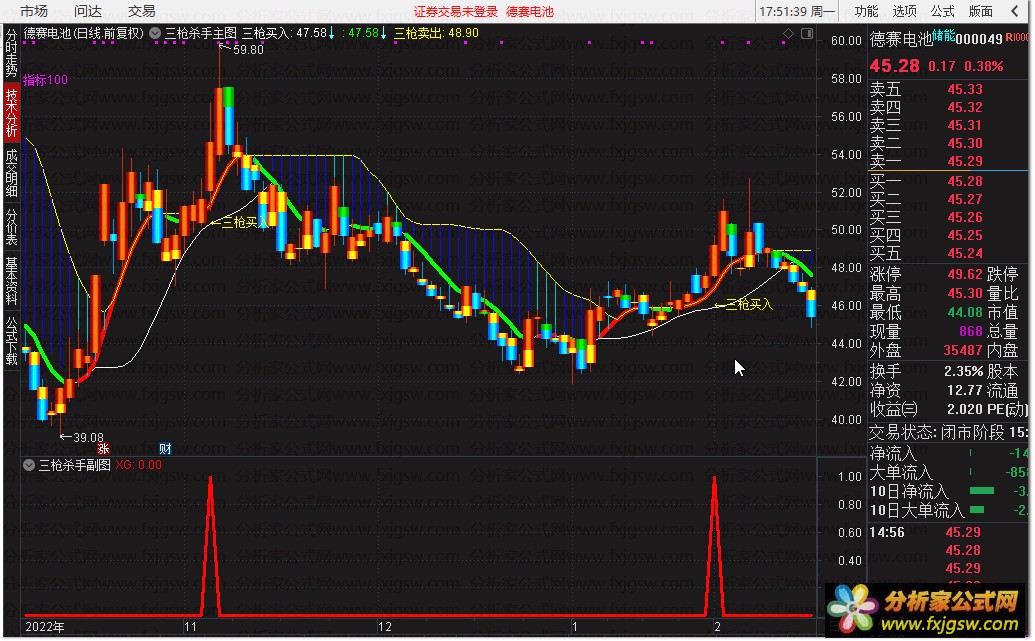Click the 39.08 low price label
The height and width of the screenshot is (641, 1035).
(88, 437)
